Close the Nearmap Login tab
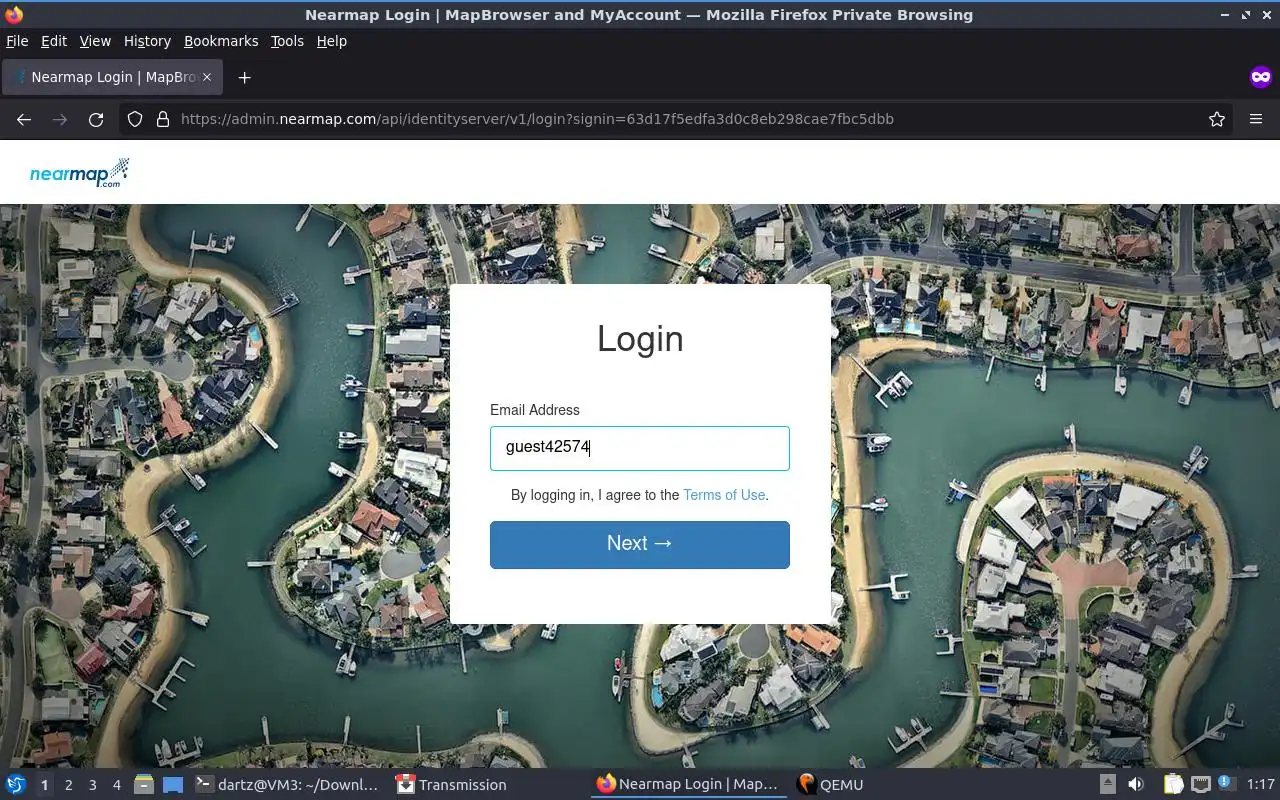1280x800 pixels. click(207, 77)
